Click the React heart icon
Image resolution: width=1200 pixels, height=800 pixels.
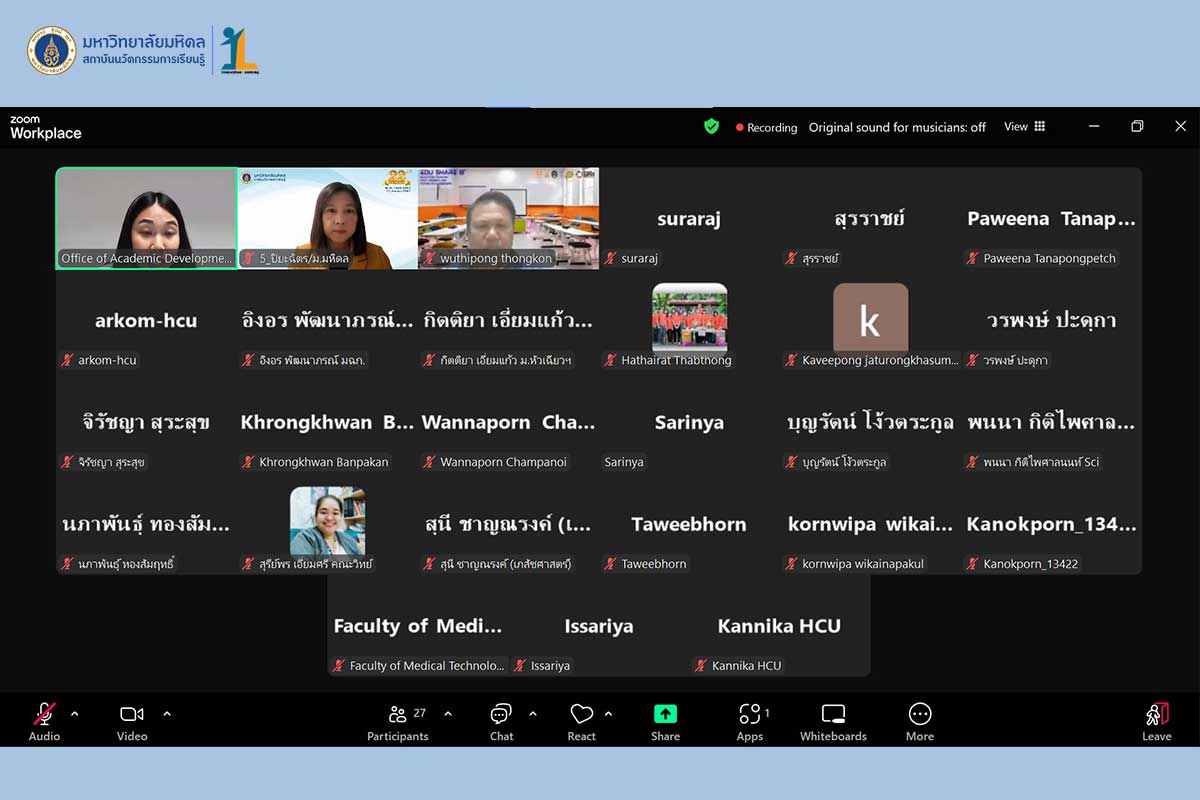581,720
